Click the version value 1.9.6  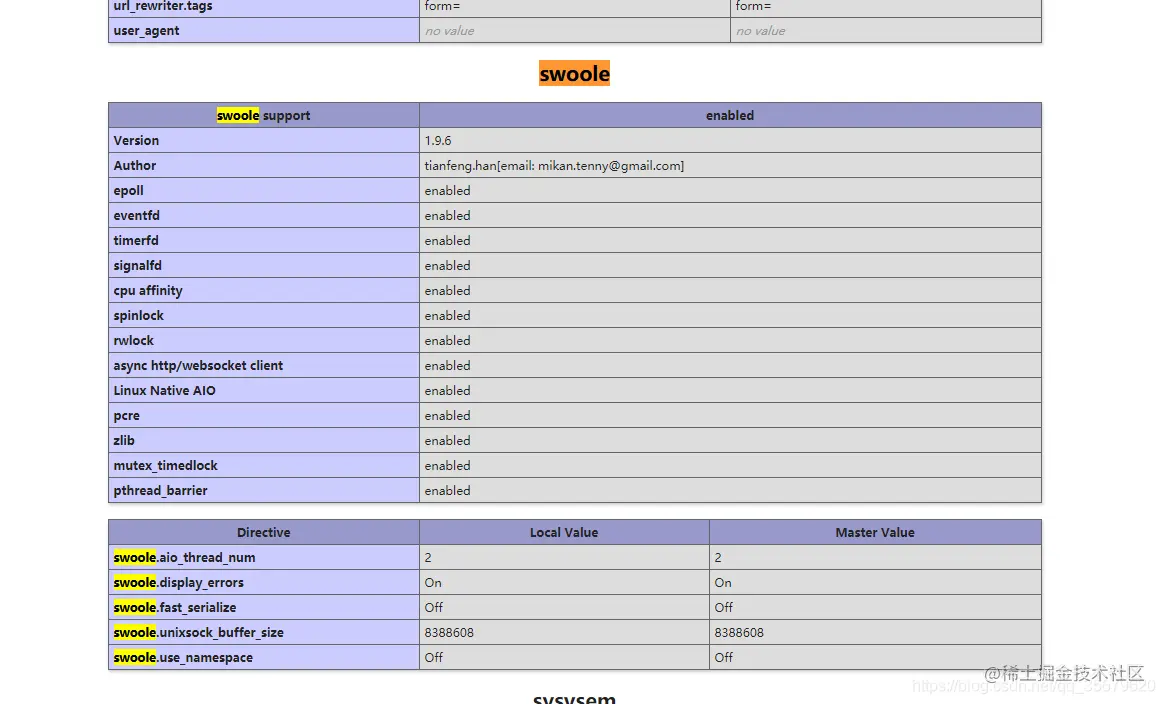[x=438, y=140]
